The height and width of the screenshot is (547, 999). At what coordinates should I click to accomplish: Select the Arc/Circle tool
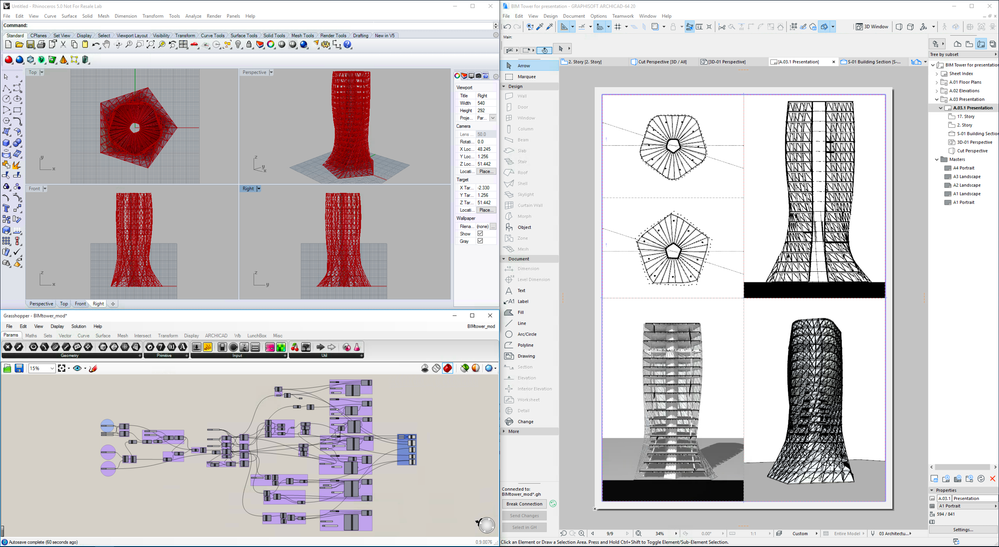526,334
